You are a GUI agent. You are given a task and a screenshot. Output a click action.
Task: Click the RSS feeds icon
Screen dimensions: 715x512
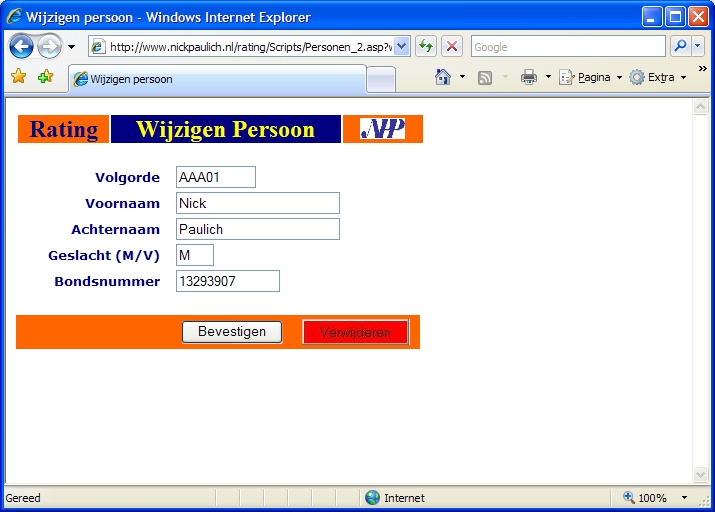pos(485,78)
